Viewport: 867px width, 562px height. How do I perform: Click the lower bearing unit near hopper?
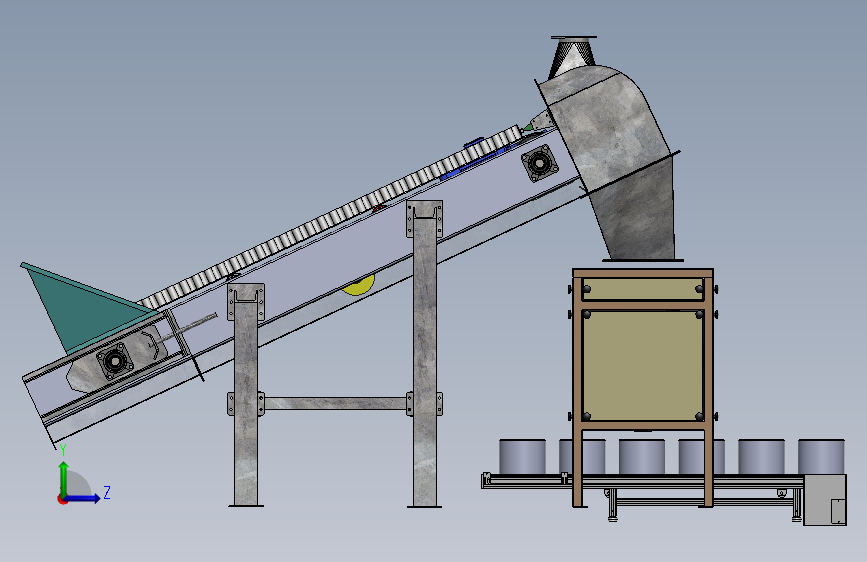115,361
